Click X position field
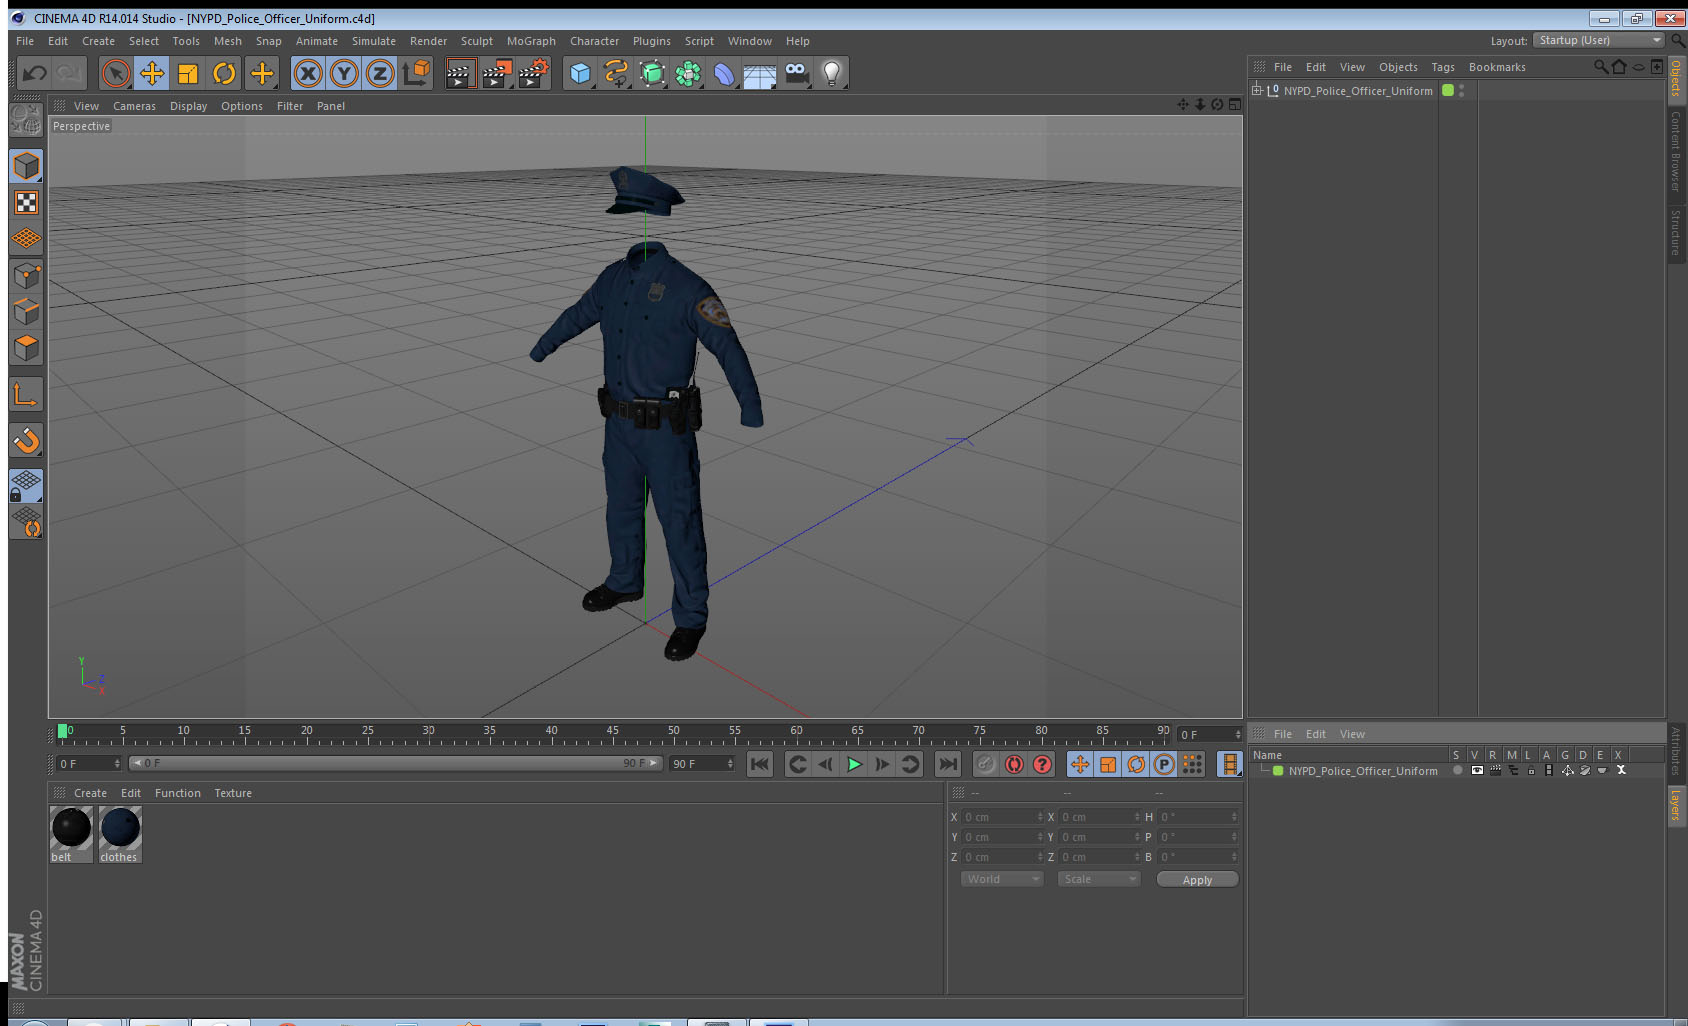Image resolution: width=1688 pixels, height=1026 pixels. [x=1003, y=817]
